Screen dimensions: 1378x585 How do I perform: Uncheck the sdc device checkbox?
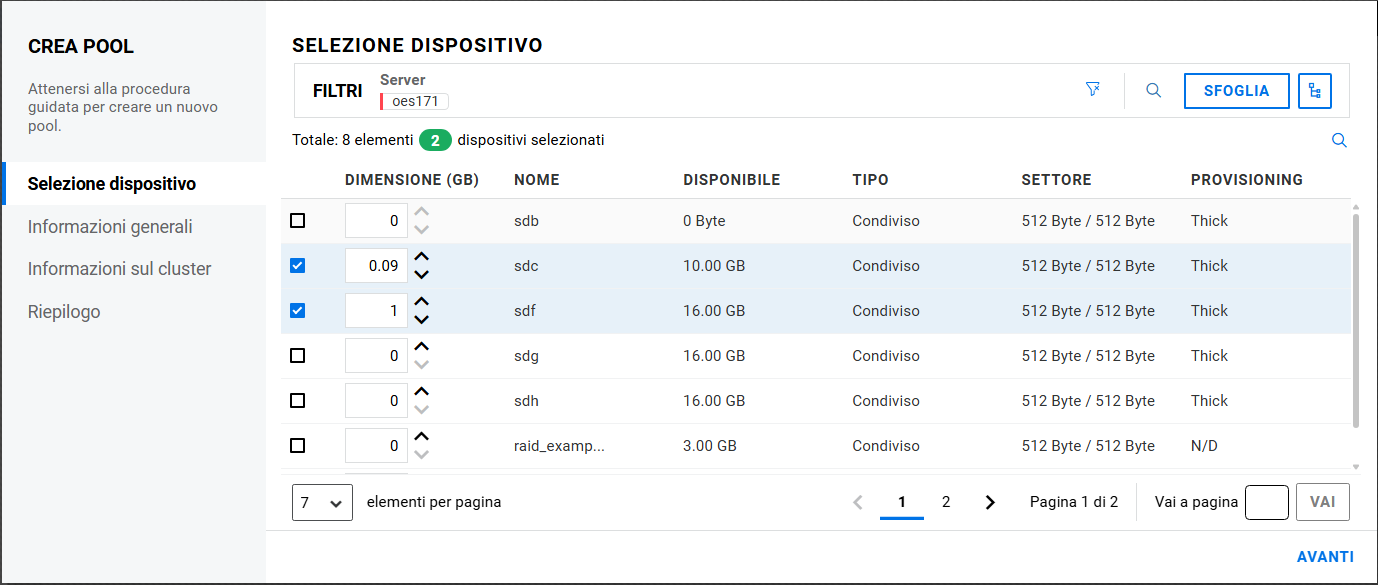pyautogui.click(x=297, y=266)
